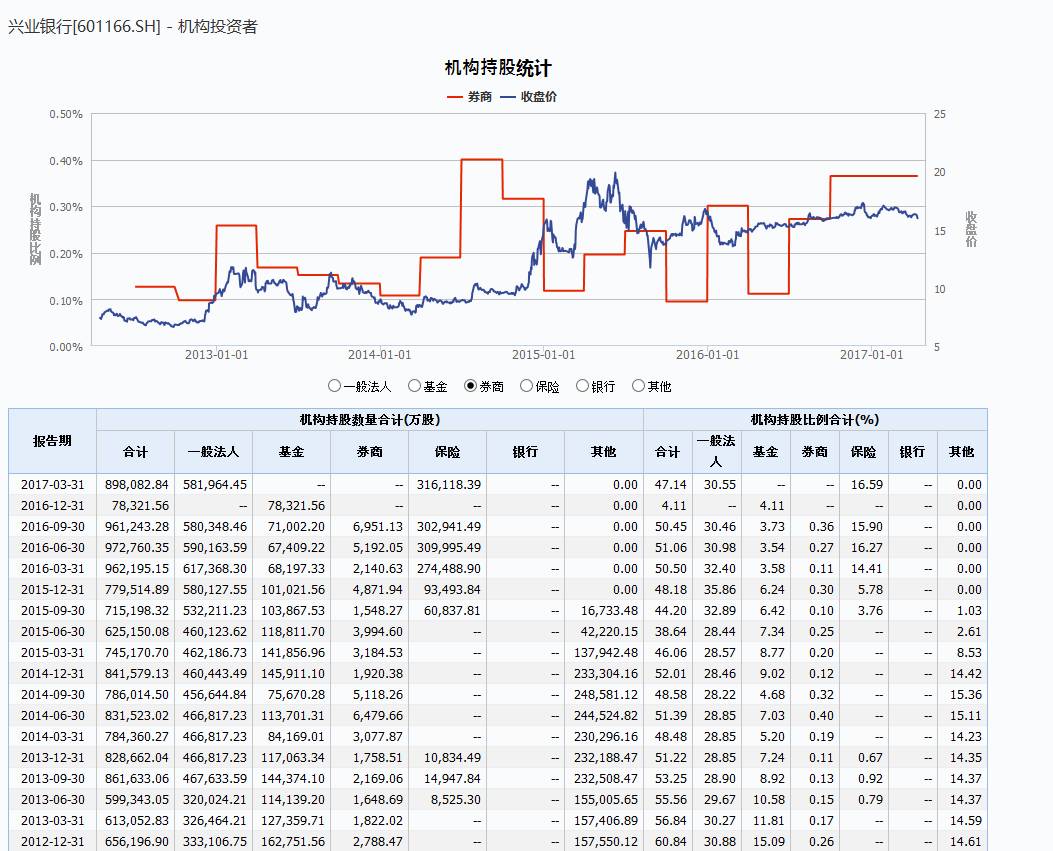This screenshot has height=851, width=1053.
Task: Click the 2013-03-31 report row date
Action: pyautogui.click(x=52, y=820)
